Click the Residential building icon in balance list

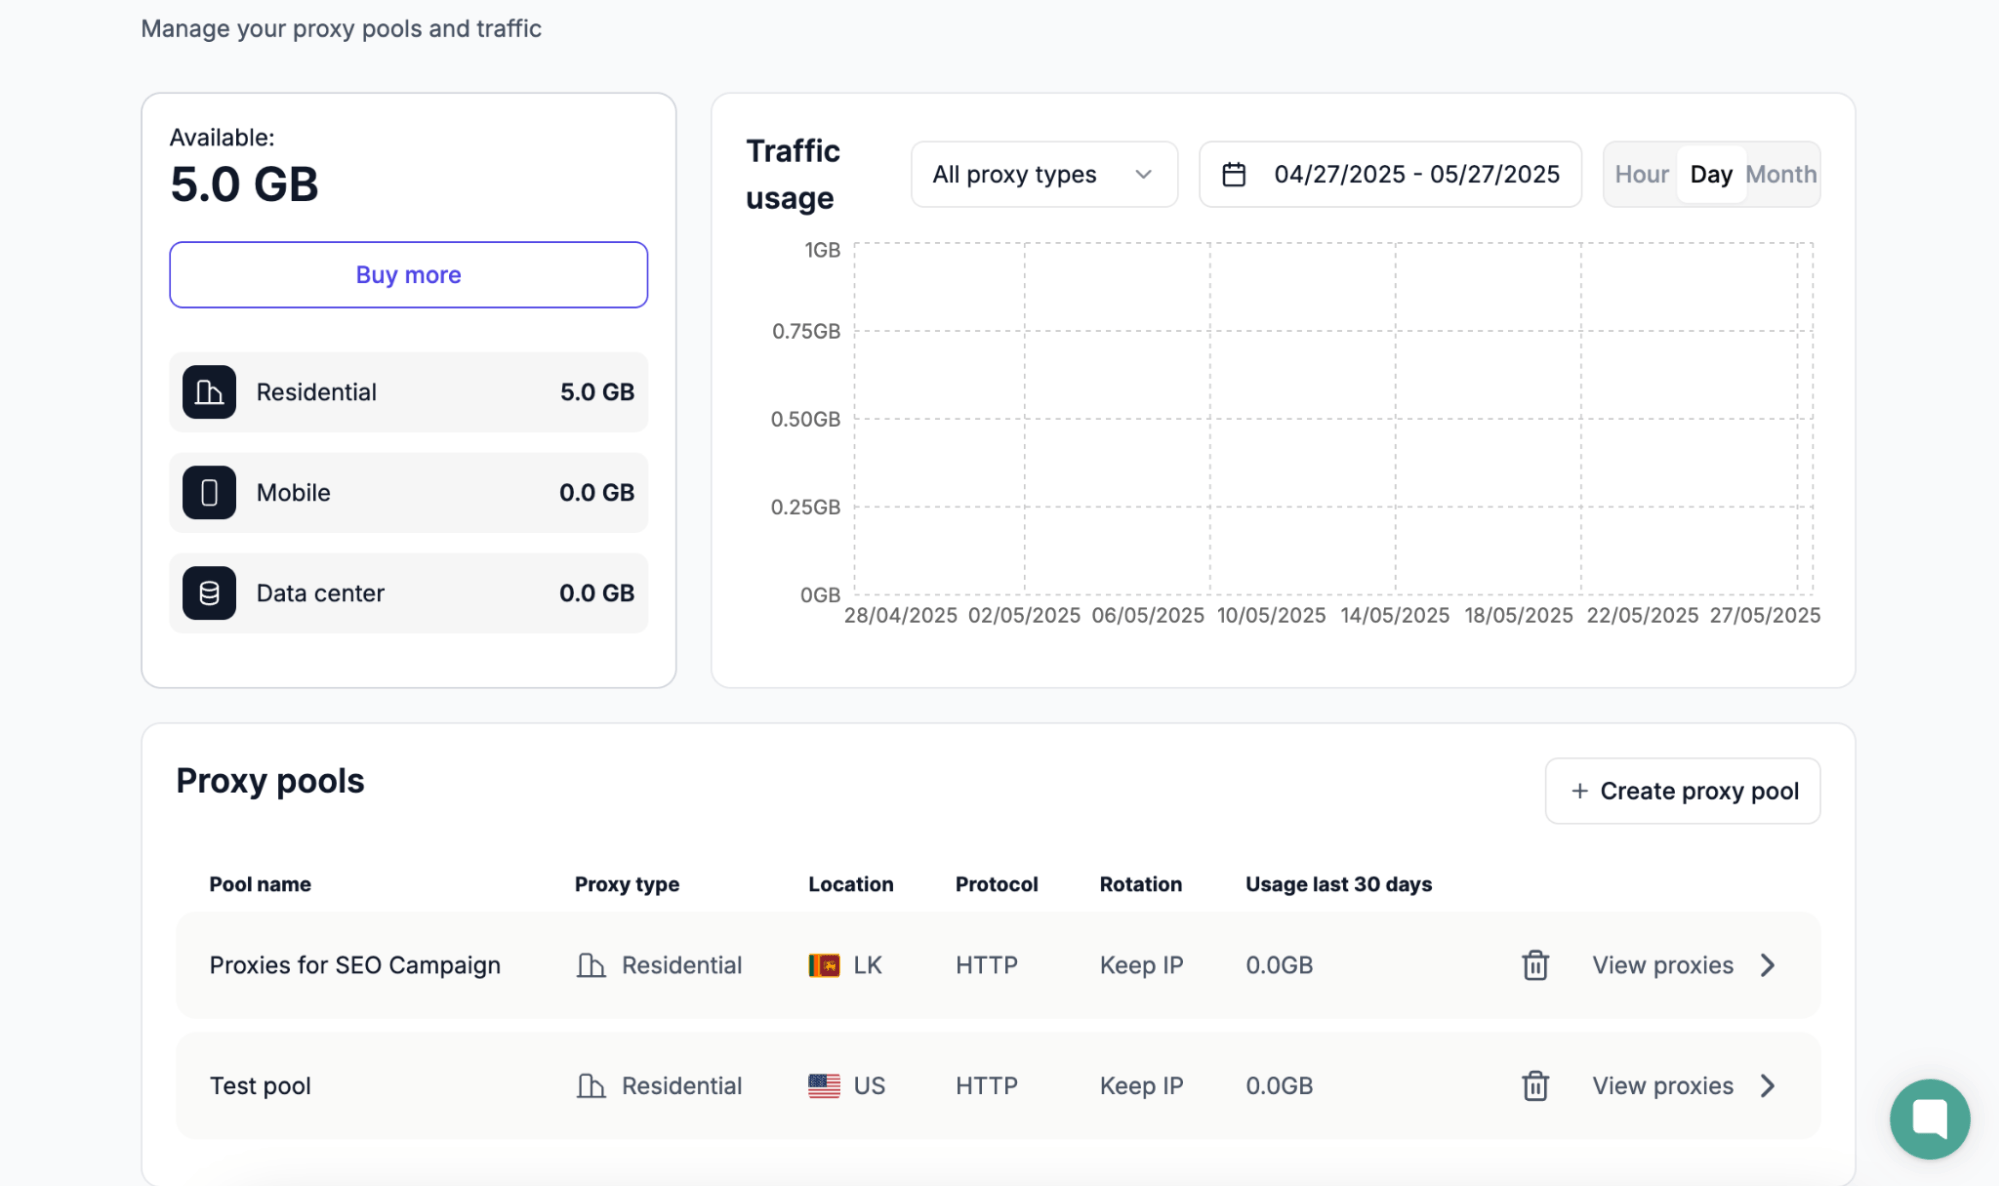209,392
